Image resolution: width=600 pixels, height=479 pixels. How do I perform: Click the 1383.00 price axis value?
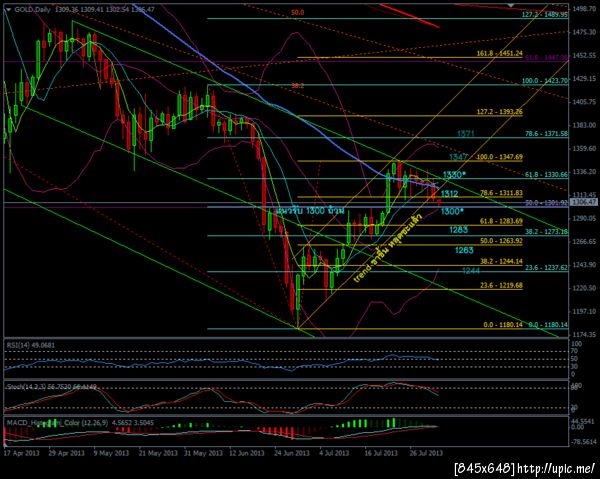point(584,125)
